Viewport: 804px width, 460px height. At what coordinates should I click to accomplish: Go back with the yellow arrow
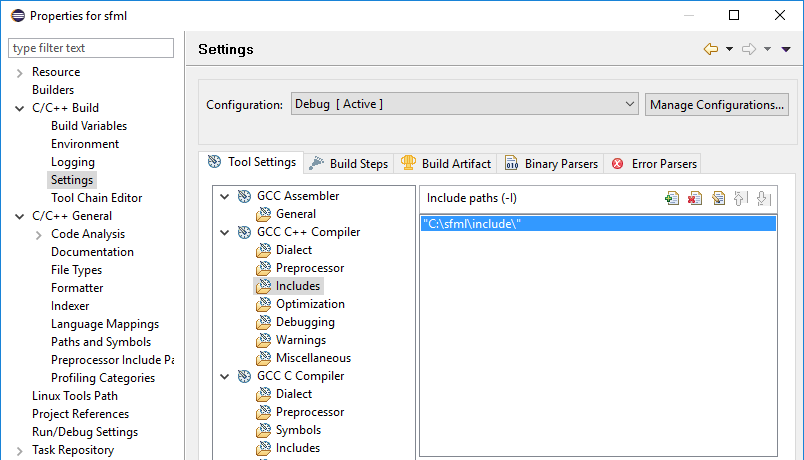point(711,49)
